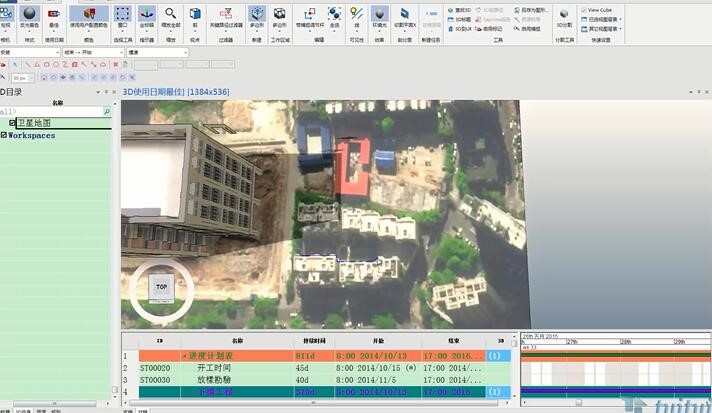Click the gray sphere style icon
Viewport: 712px width, 413px height.
click(x=28, y=14)
